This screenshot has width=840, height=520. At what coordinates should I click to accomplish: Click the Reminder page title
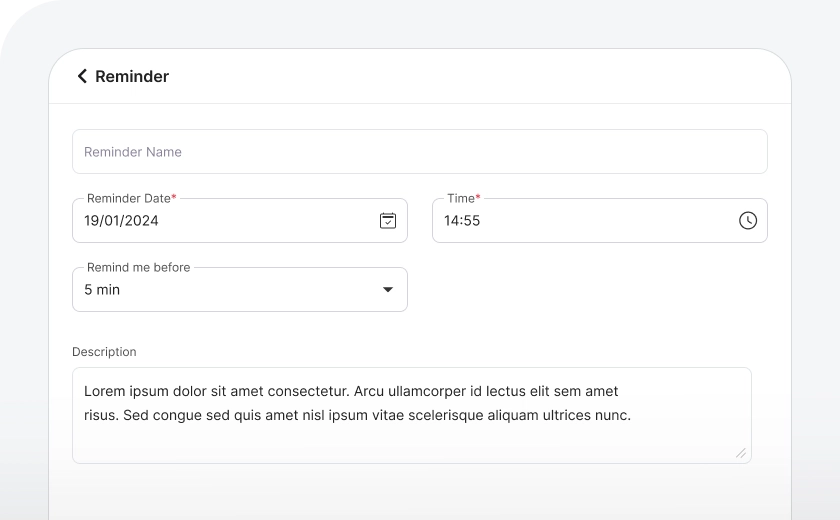[132, 76]
